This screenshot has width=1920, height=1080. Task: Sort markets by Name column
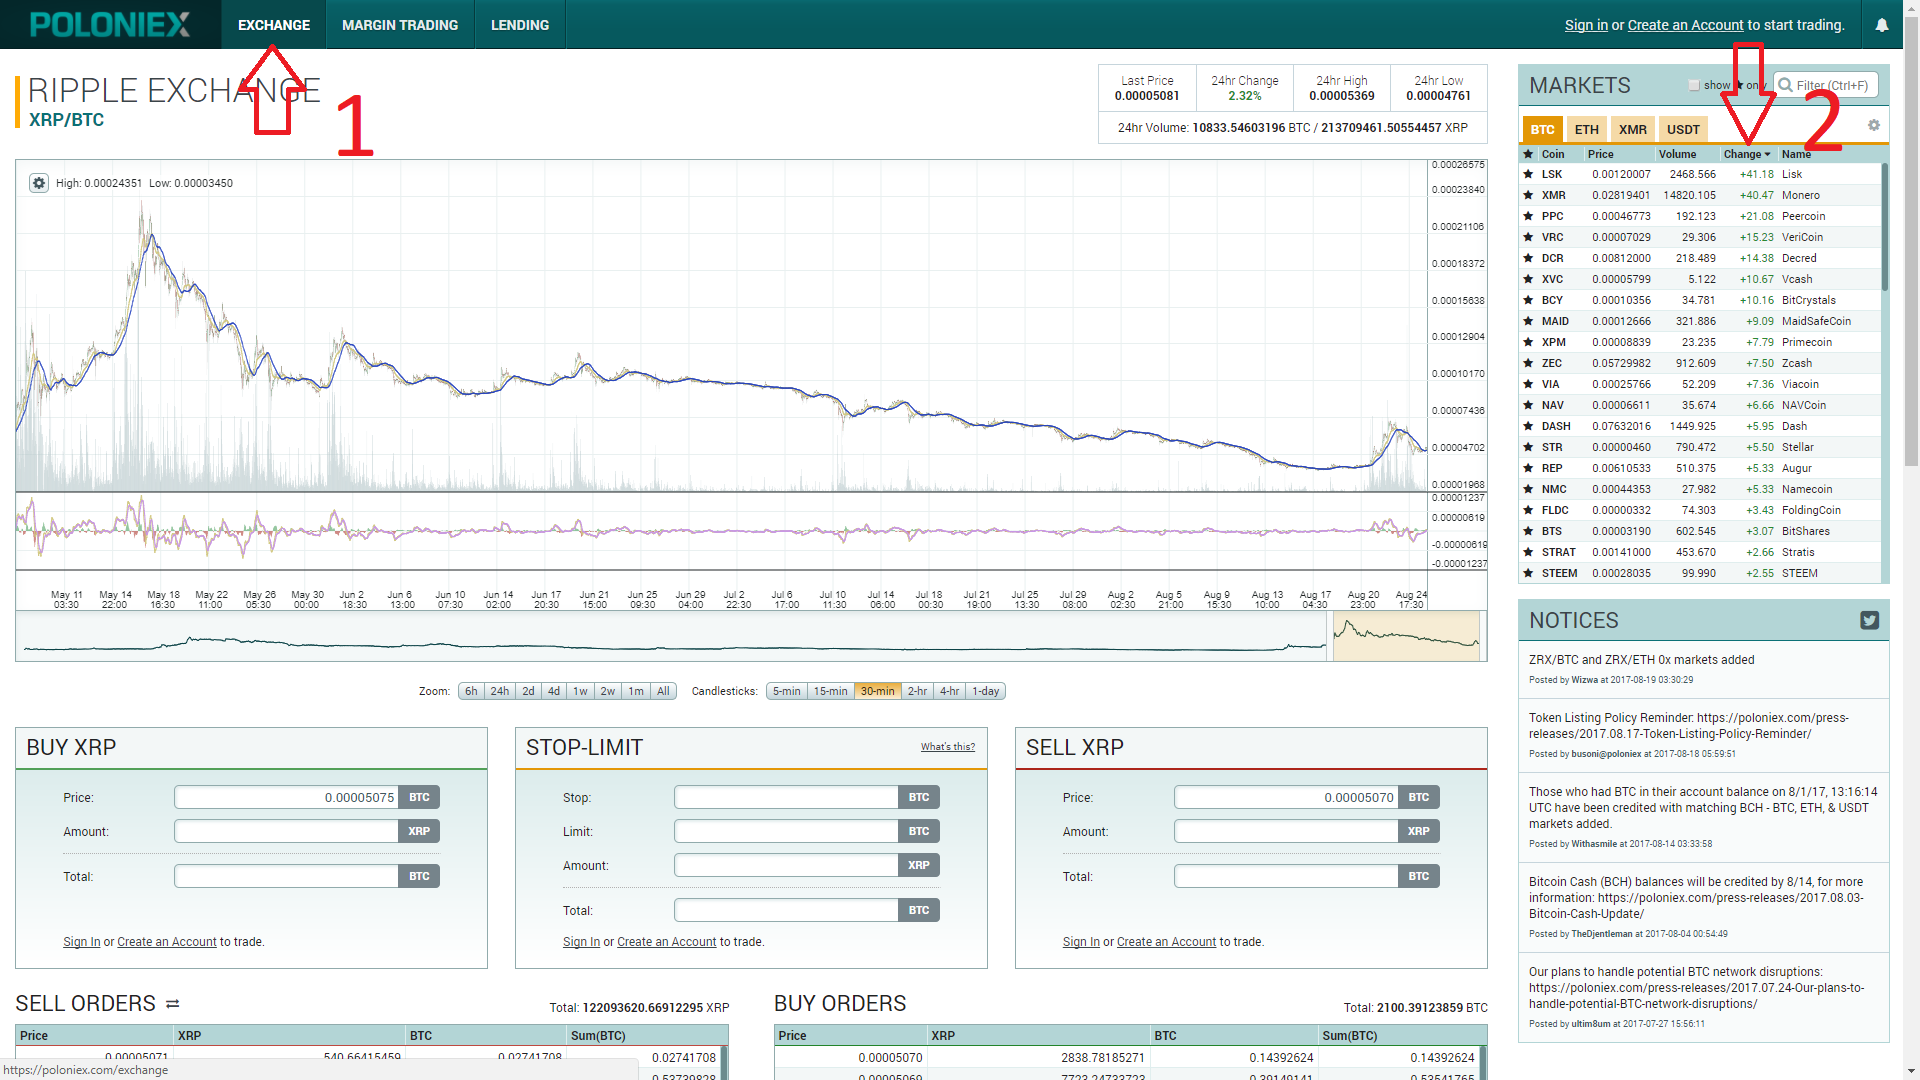point(1796,154)
